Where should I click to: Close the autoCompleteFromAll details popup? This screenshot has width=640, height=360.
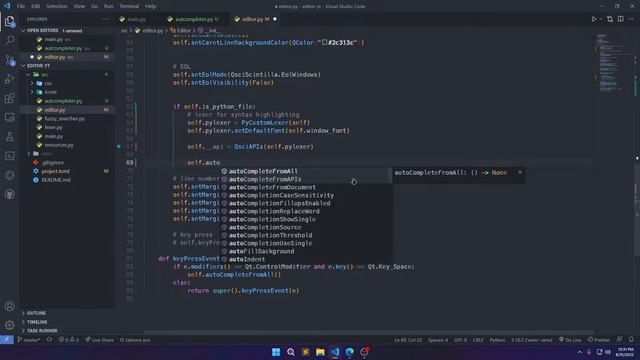(520, 172)
